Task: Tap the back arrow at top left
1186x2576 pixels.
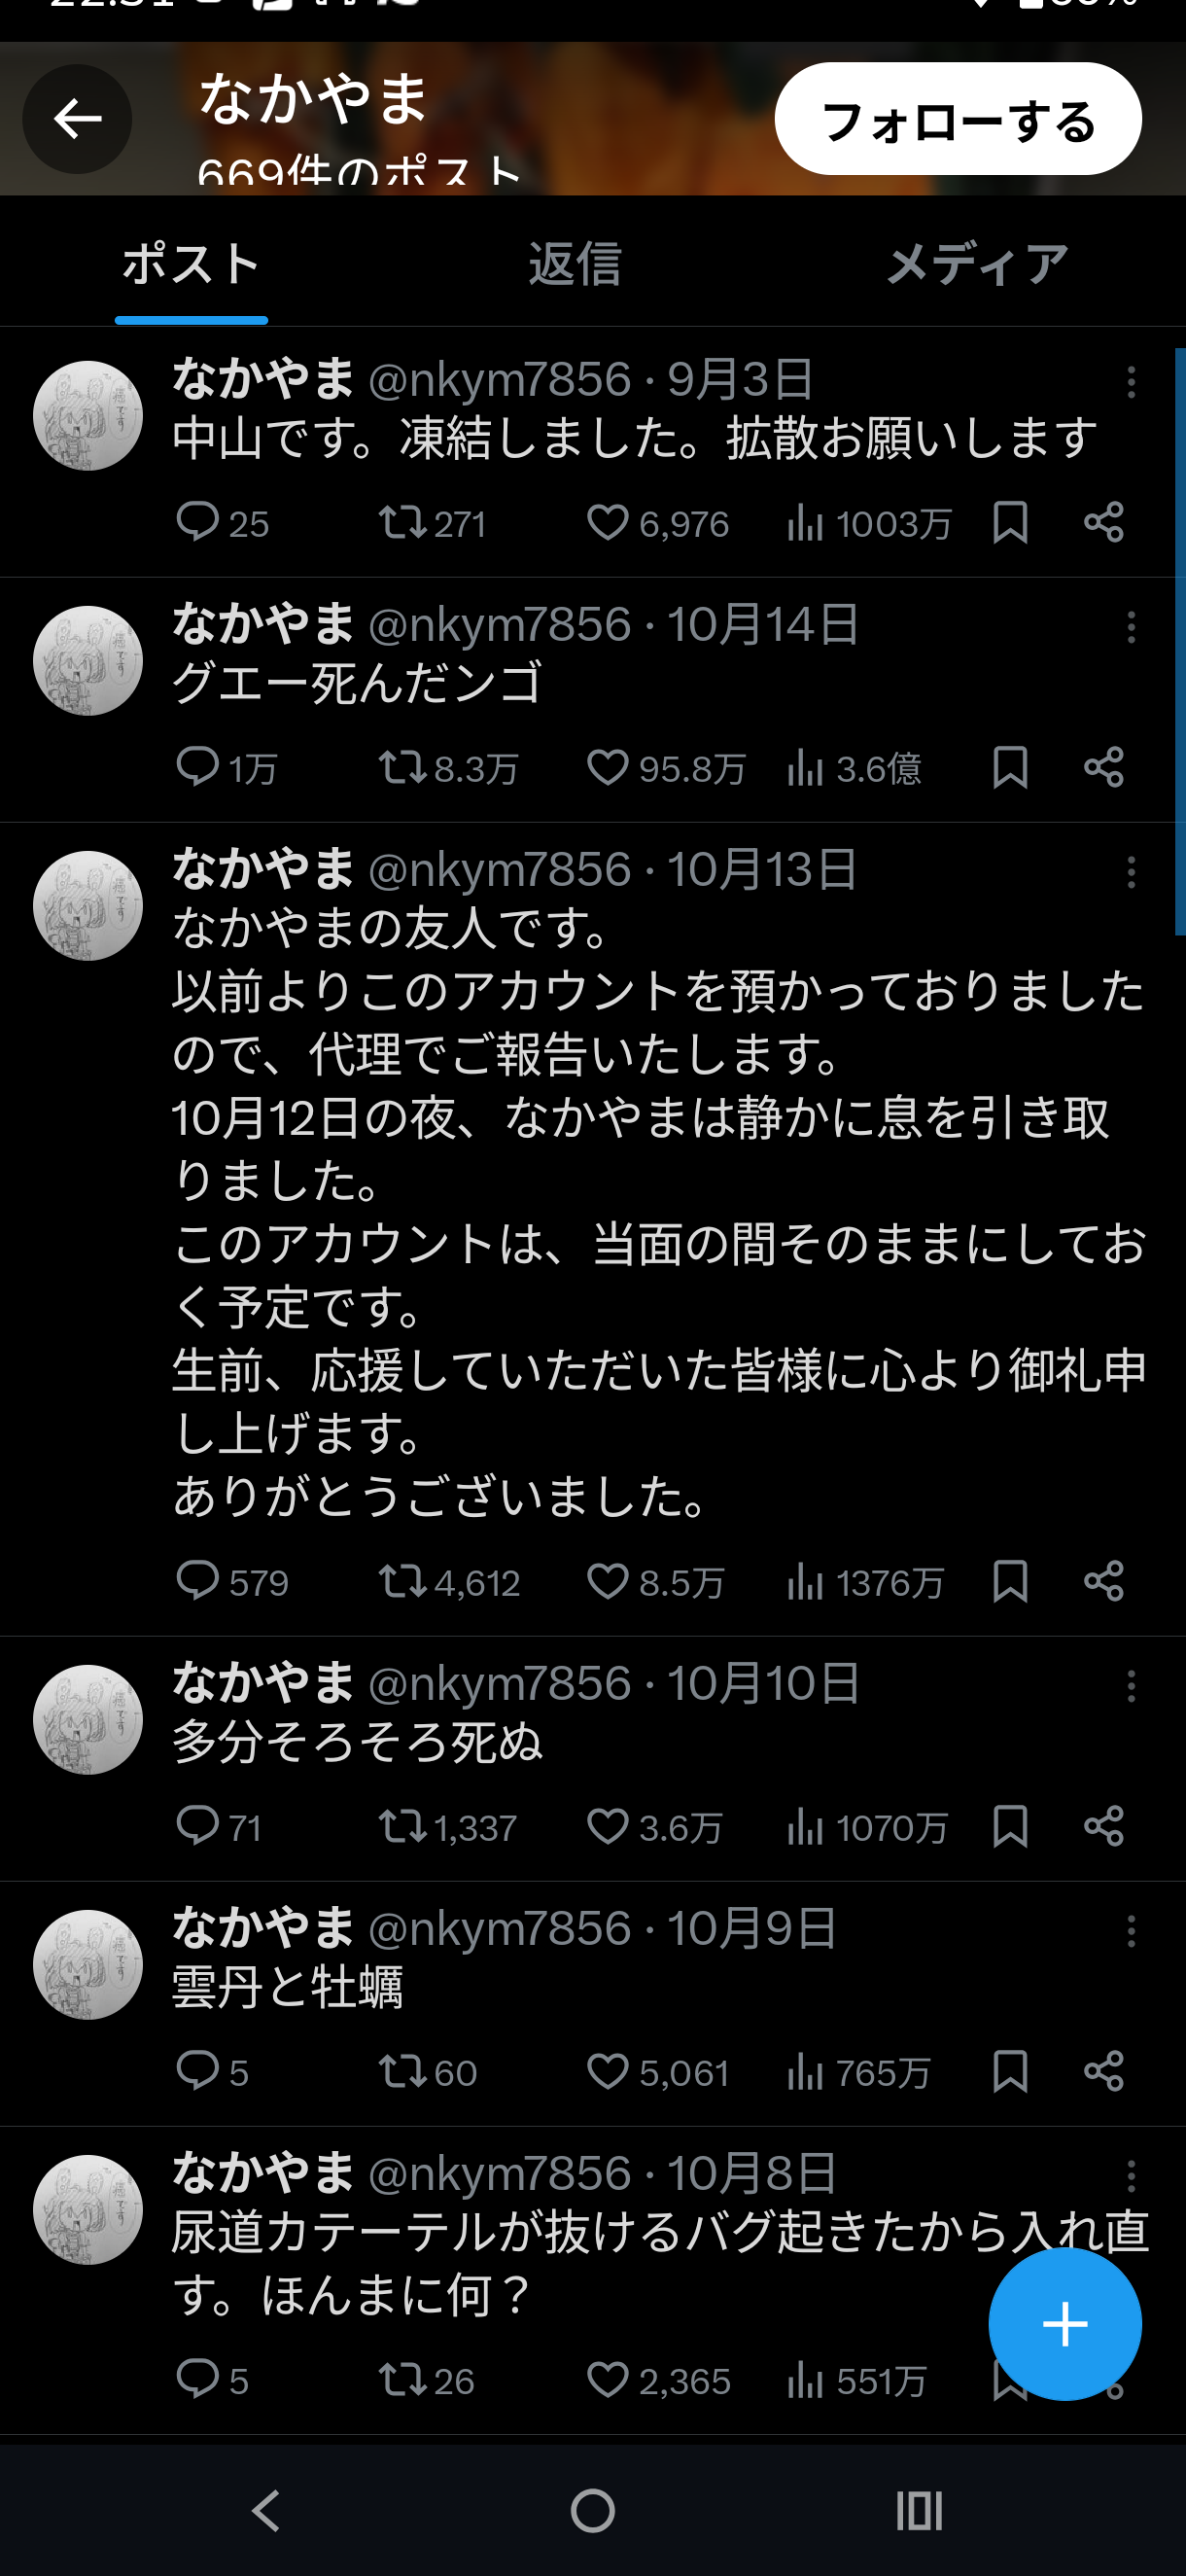Action: [77, 120]
